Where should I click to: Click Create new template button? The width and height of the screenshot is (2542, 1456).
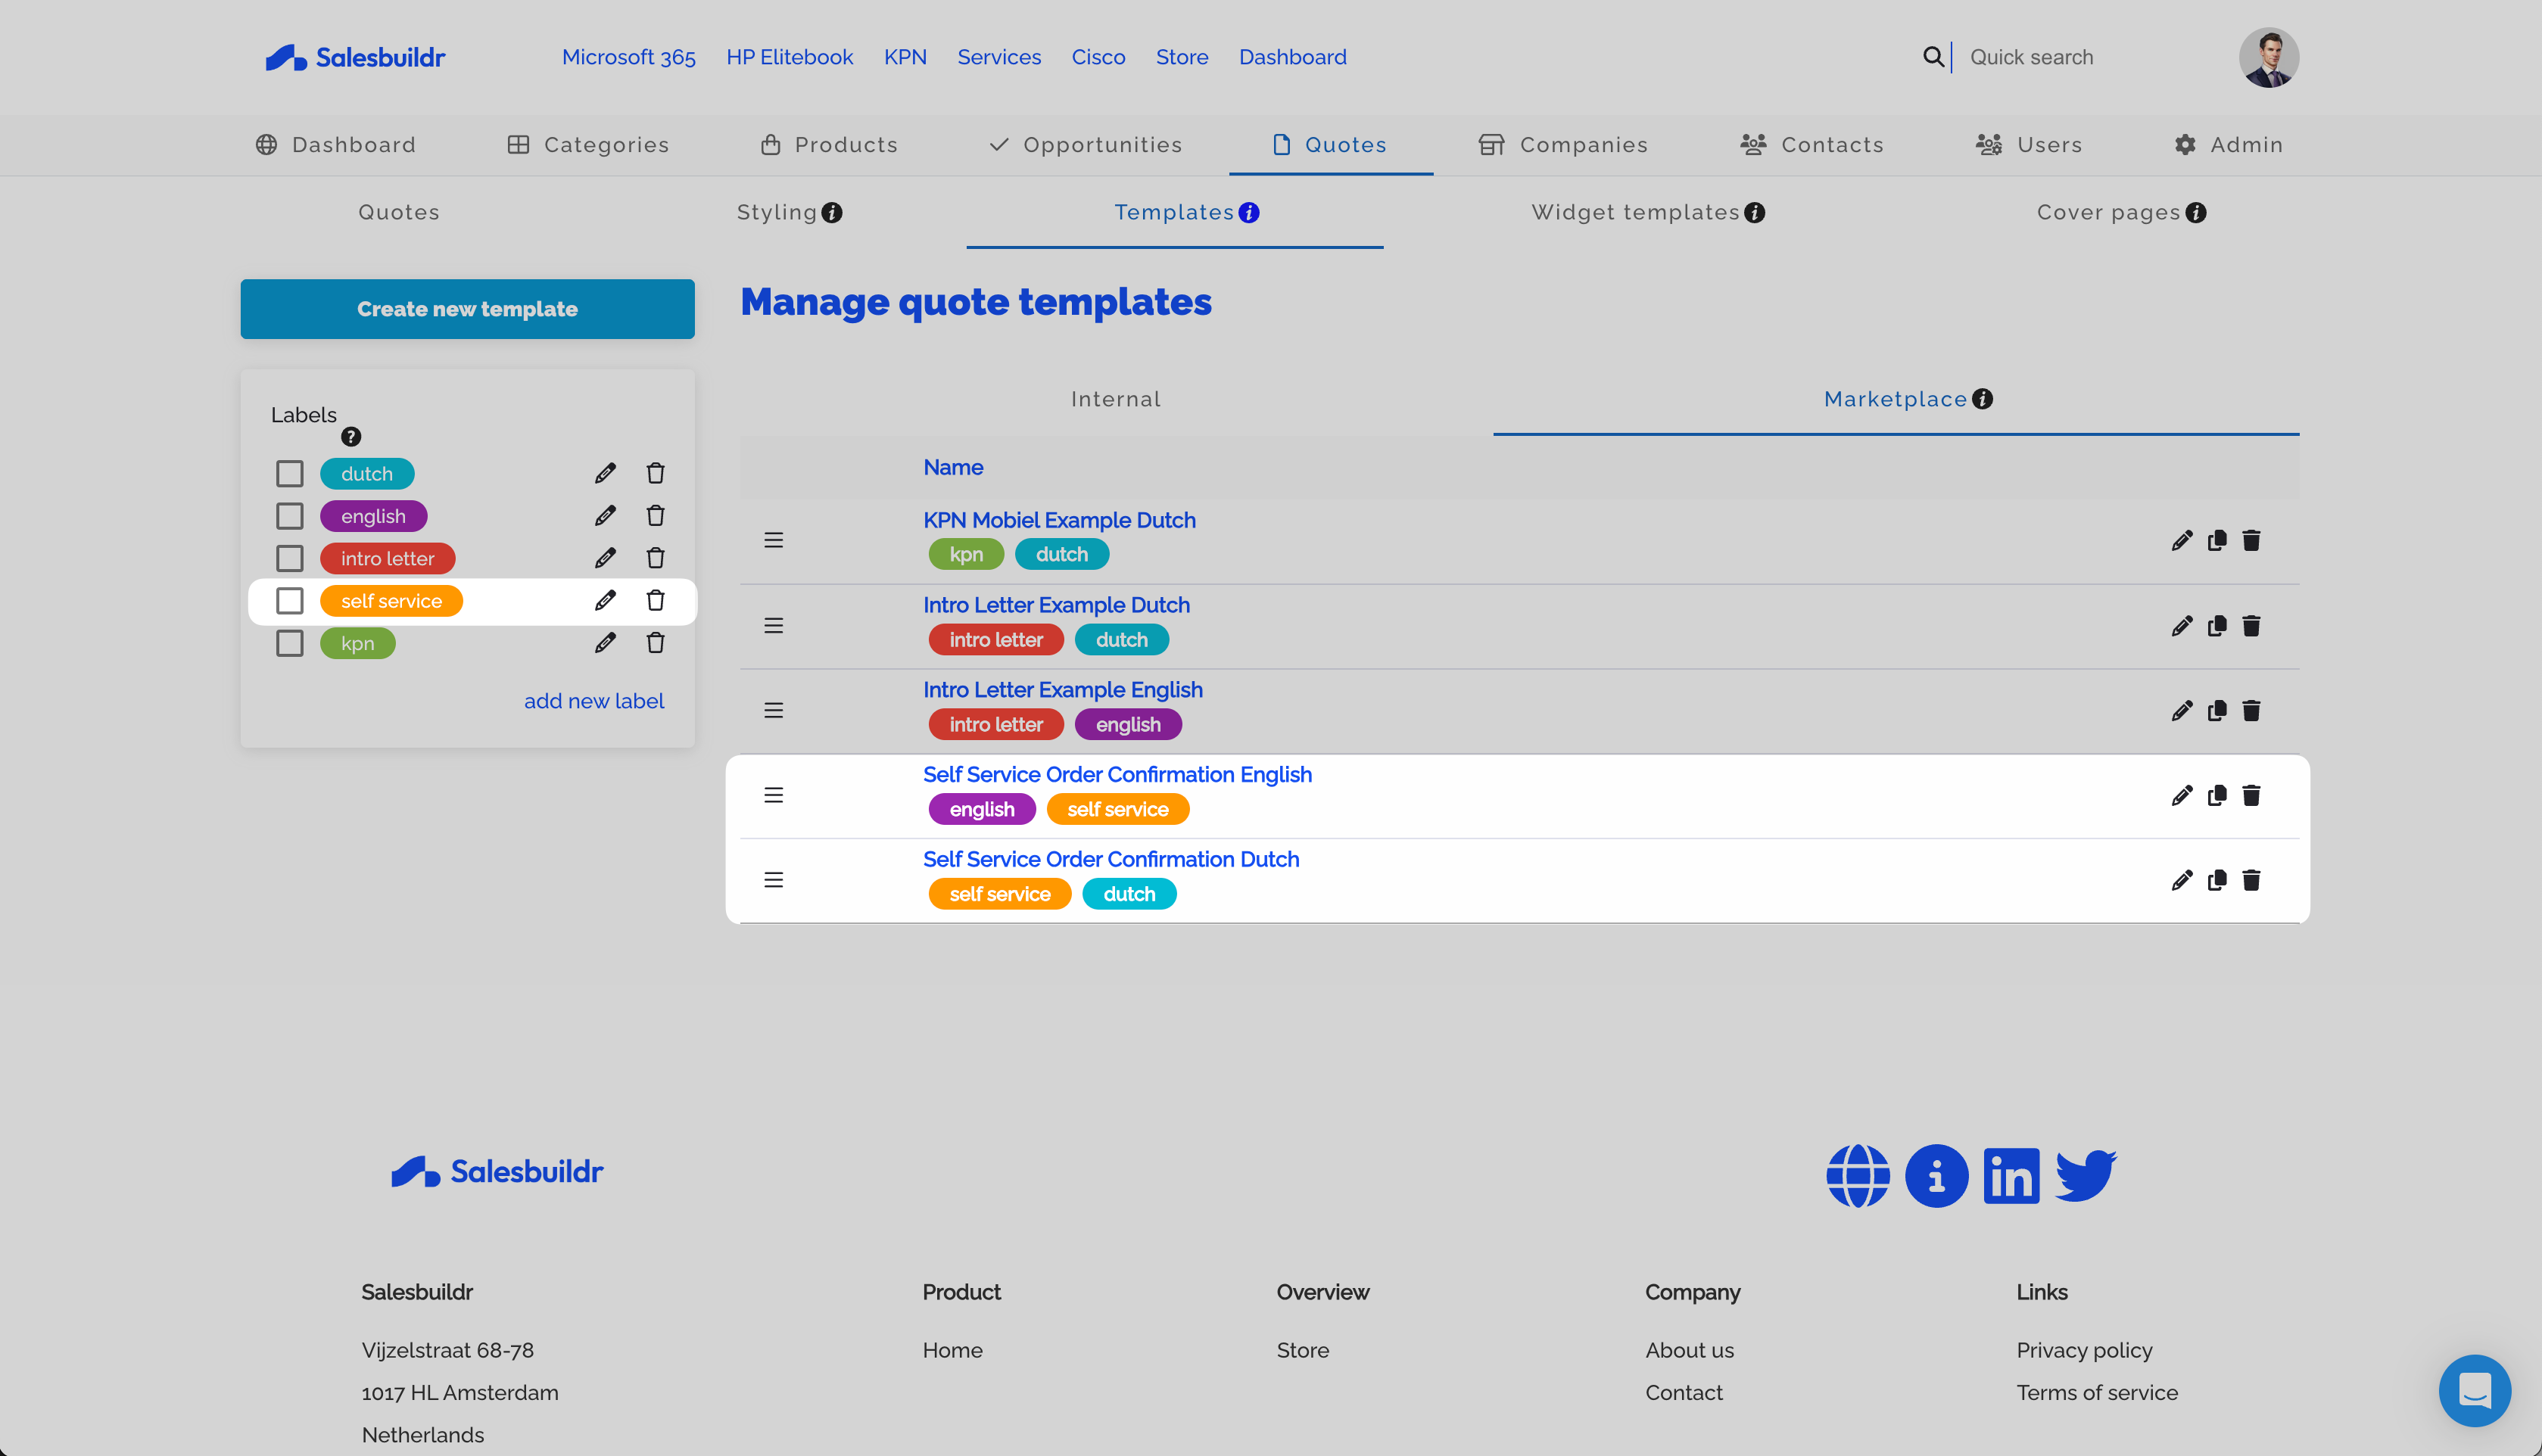(467, 309)
